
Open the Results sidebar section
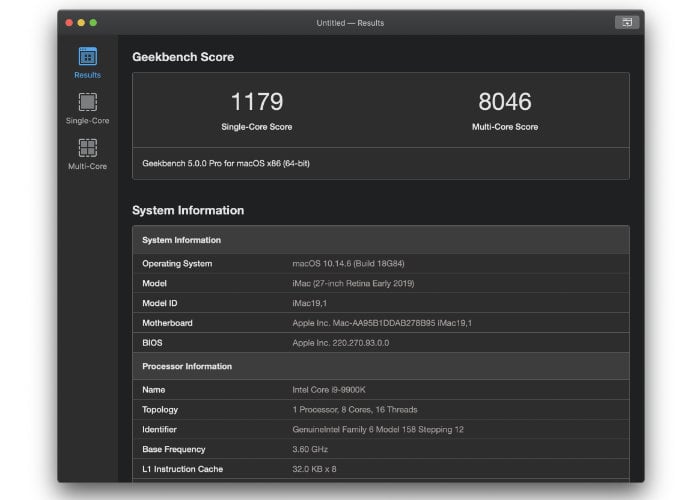(x=88, y=63)
